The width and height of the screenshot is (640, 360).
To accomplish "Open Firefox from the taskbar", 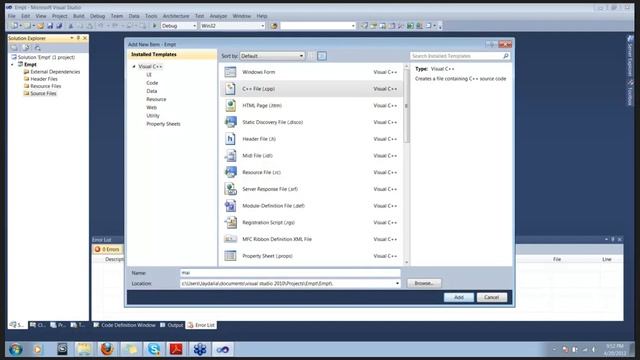I will [107, 349].
